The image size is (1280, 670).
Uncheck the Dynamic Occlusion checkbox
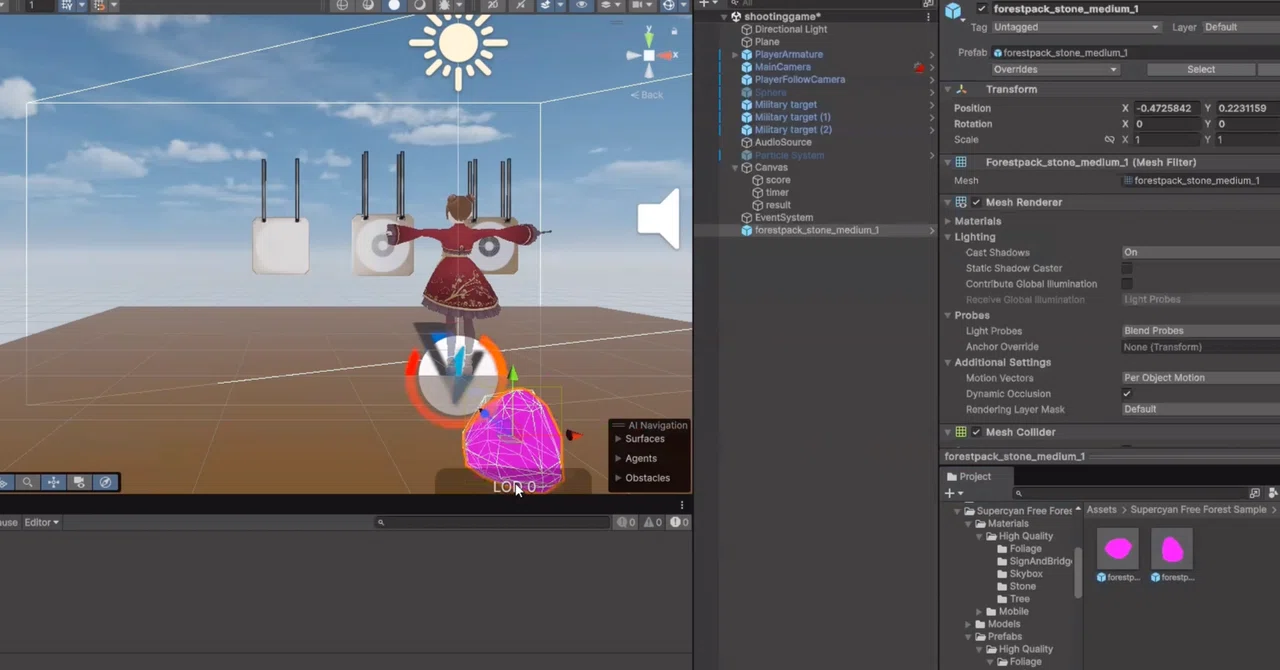click(1127, 394)
